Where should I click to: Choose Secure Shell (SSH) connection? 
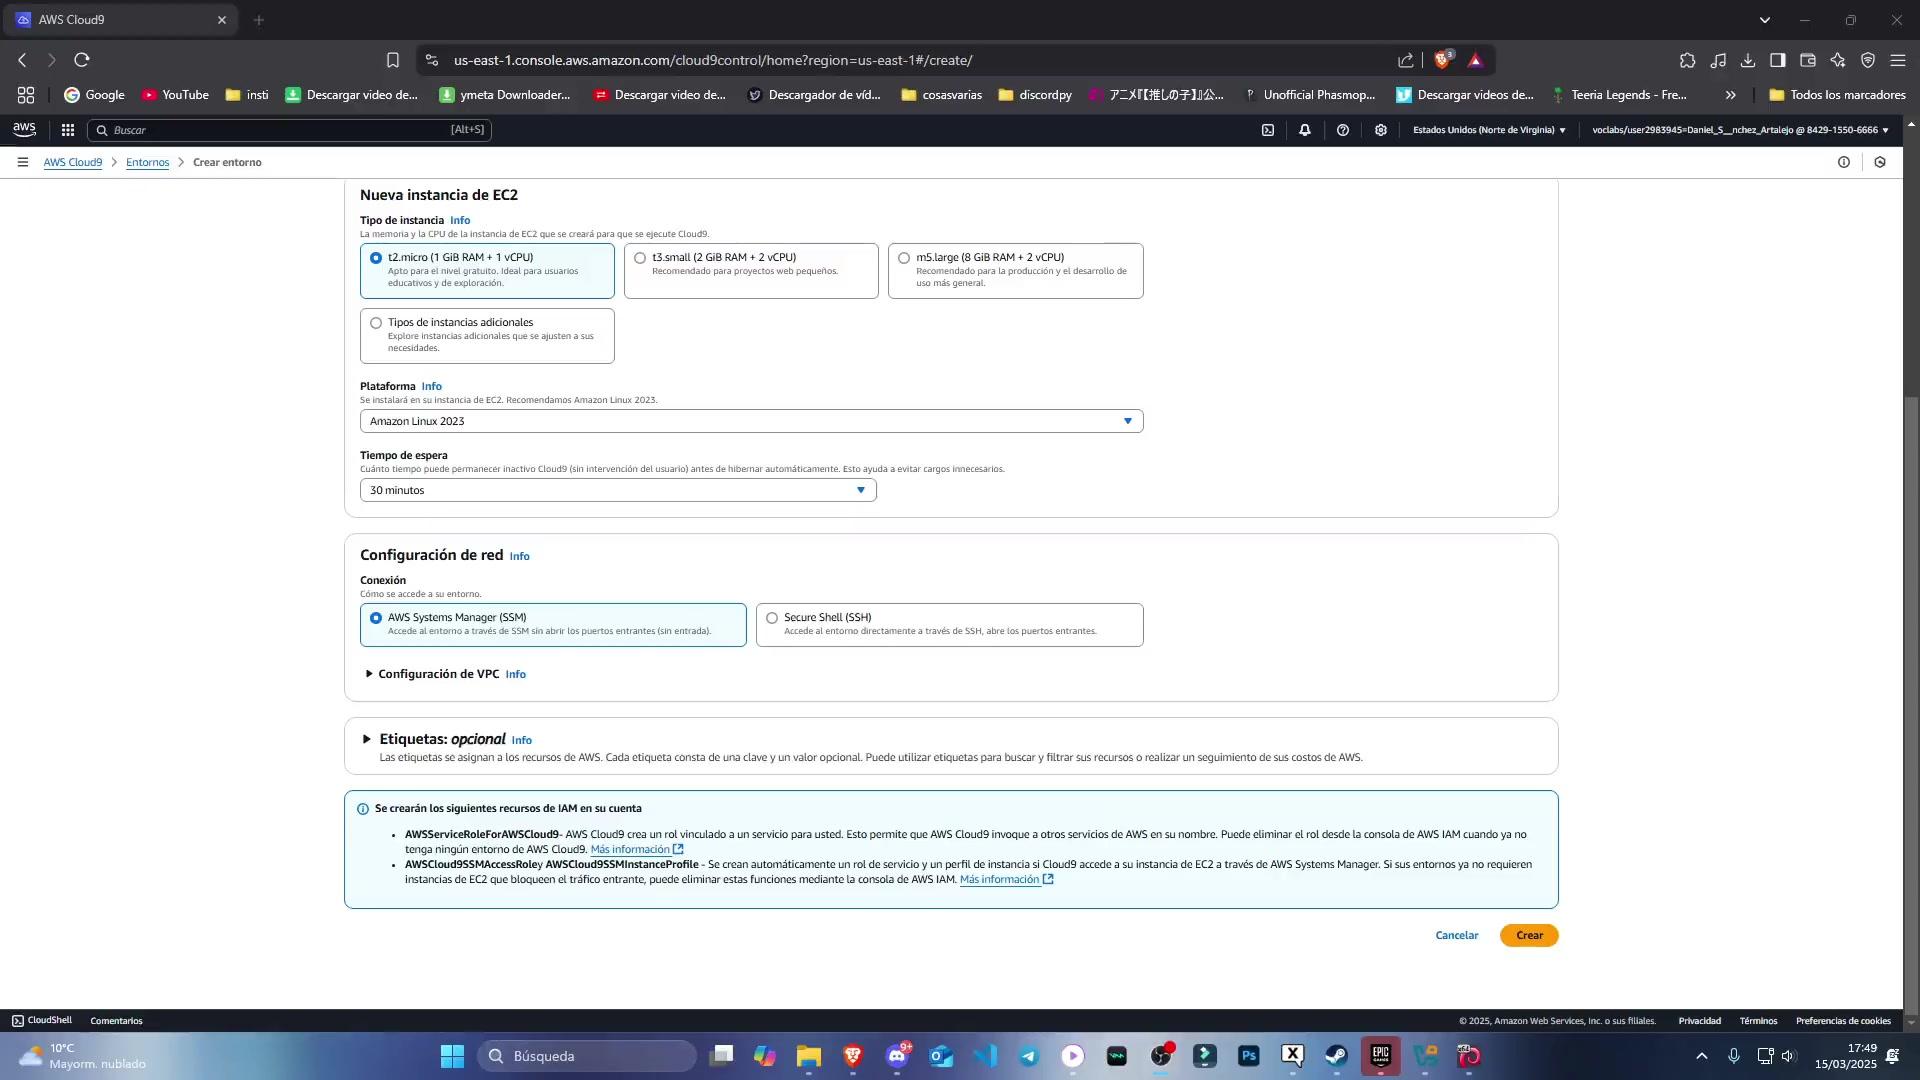[772, 618]
